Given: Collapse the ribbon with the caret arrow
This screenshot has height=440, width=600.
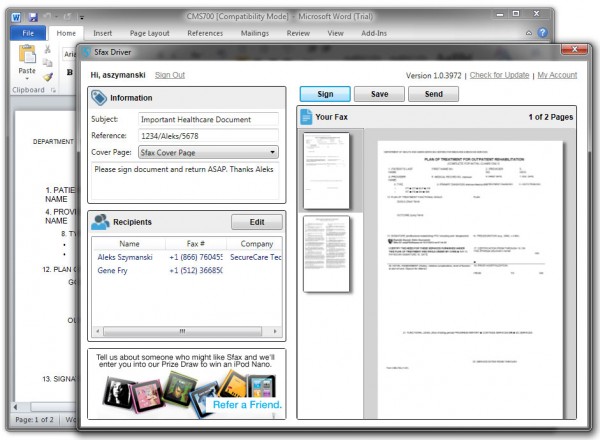Looking at the screenshot, I should [x=529, y=33].
